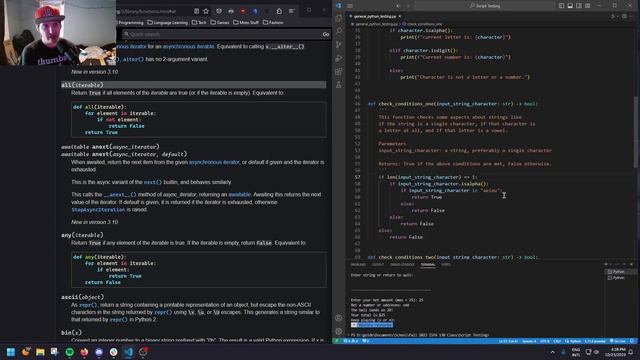This screenshot has height=360, width=640.
Task: Open the browser extensions puzzle icon
Action: click(279, 11)
